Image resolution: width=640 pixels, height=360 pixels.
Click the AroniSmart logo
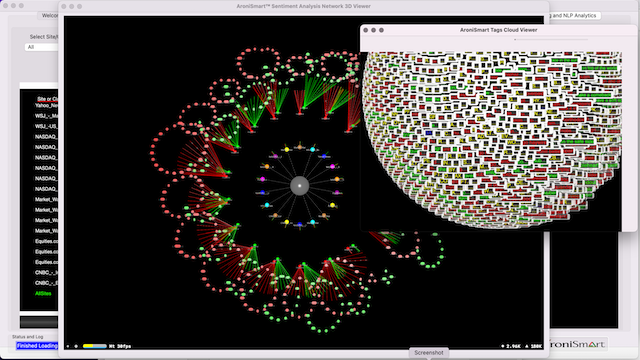point(578,344)
